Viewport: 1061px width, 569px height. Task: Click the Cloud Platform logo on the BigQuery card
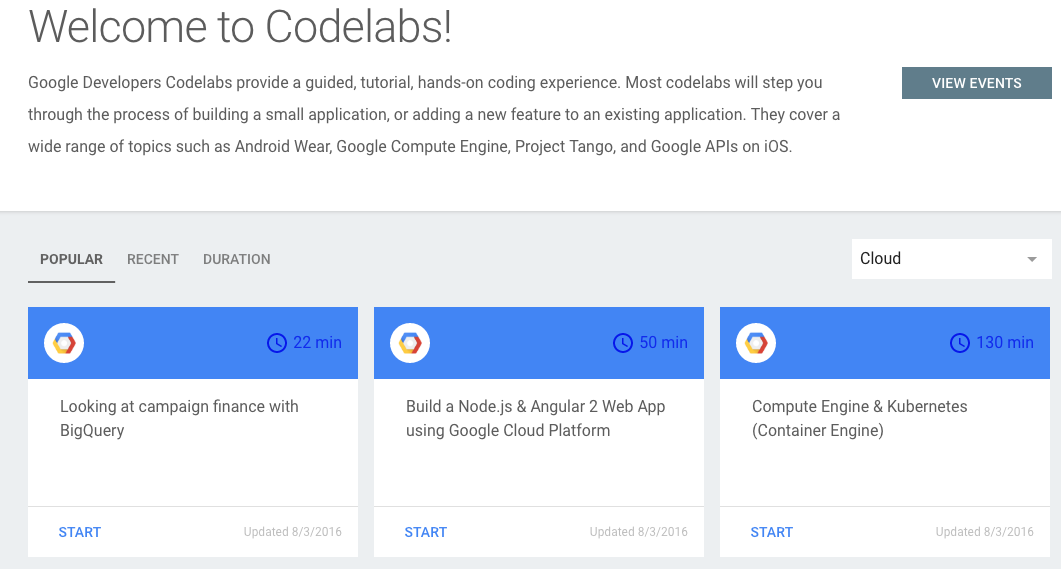64,343
